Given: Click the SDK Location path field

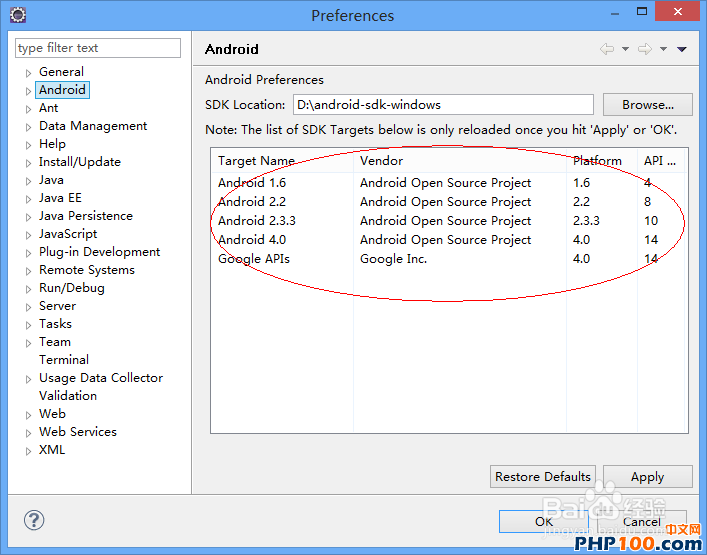Looking at the screenshot, I should pyautogui.click(x=443, y=105).
